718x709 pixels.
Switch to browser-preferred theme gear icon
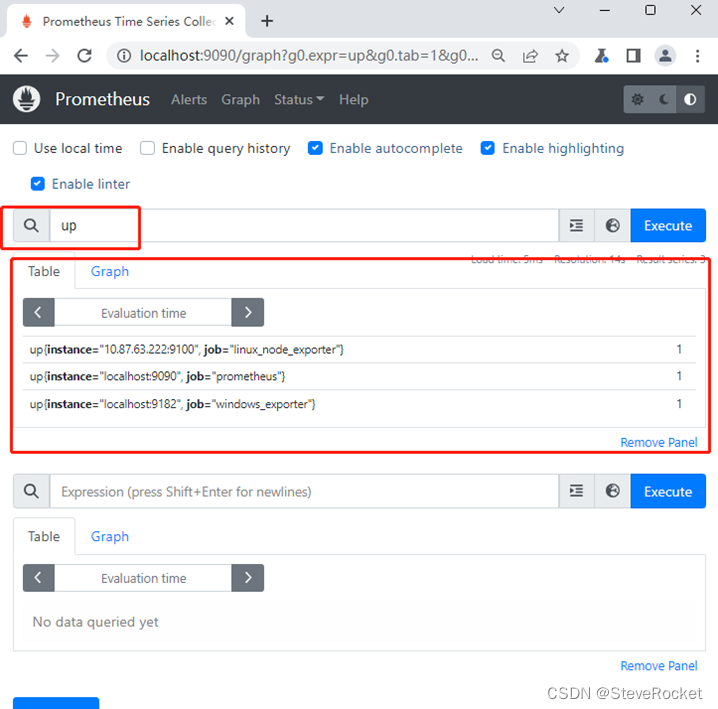pyautogui.click(x=637, y=99)
